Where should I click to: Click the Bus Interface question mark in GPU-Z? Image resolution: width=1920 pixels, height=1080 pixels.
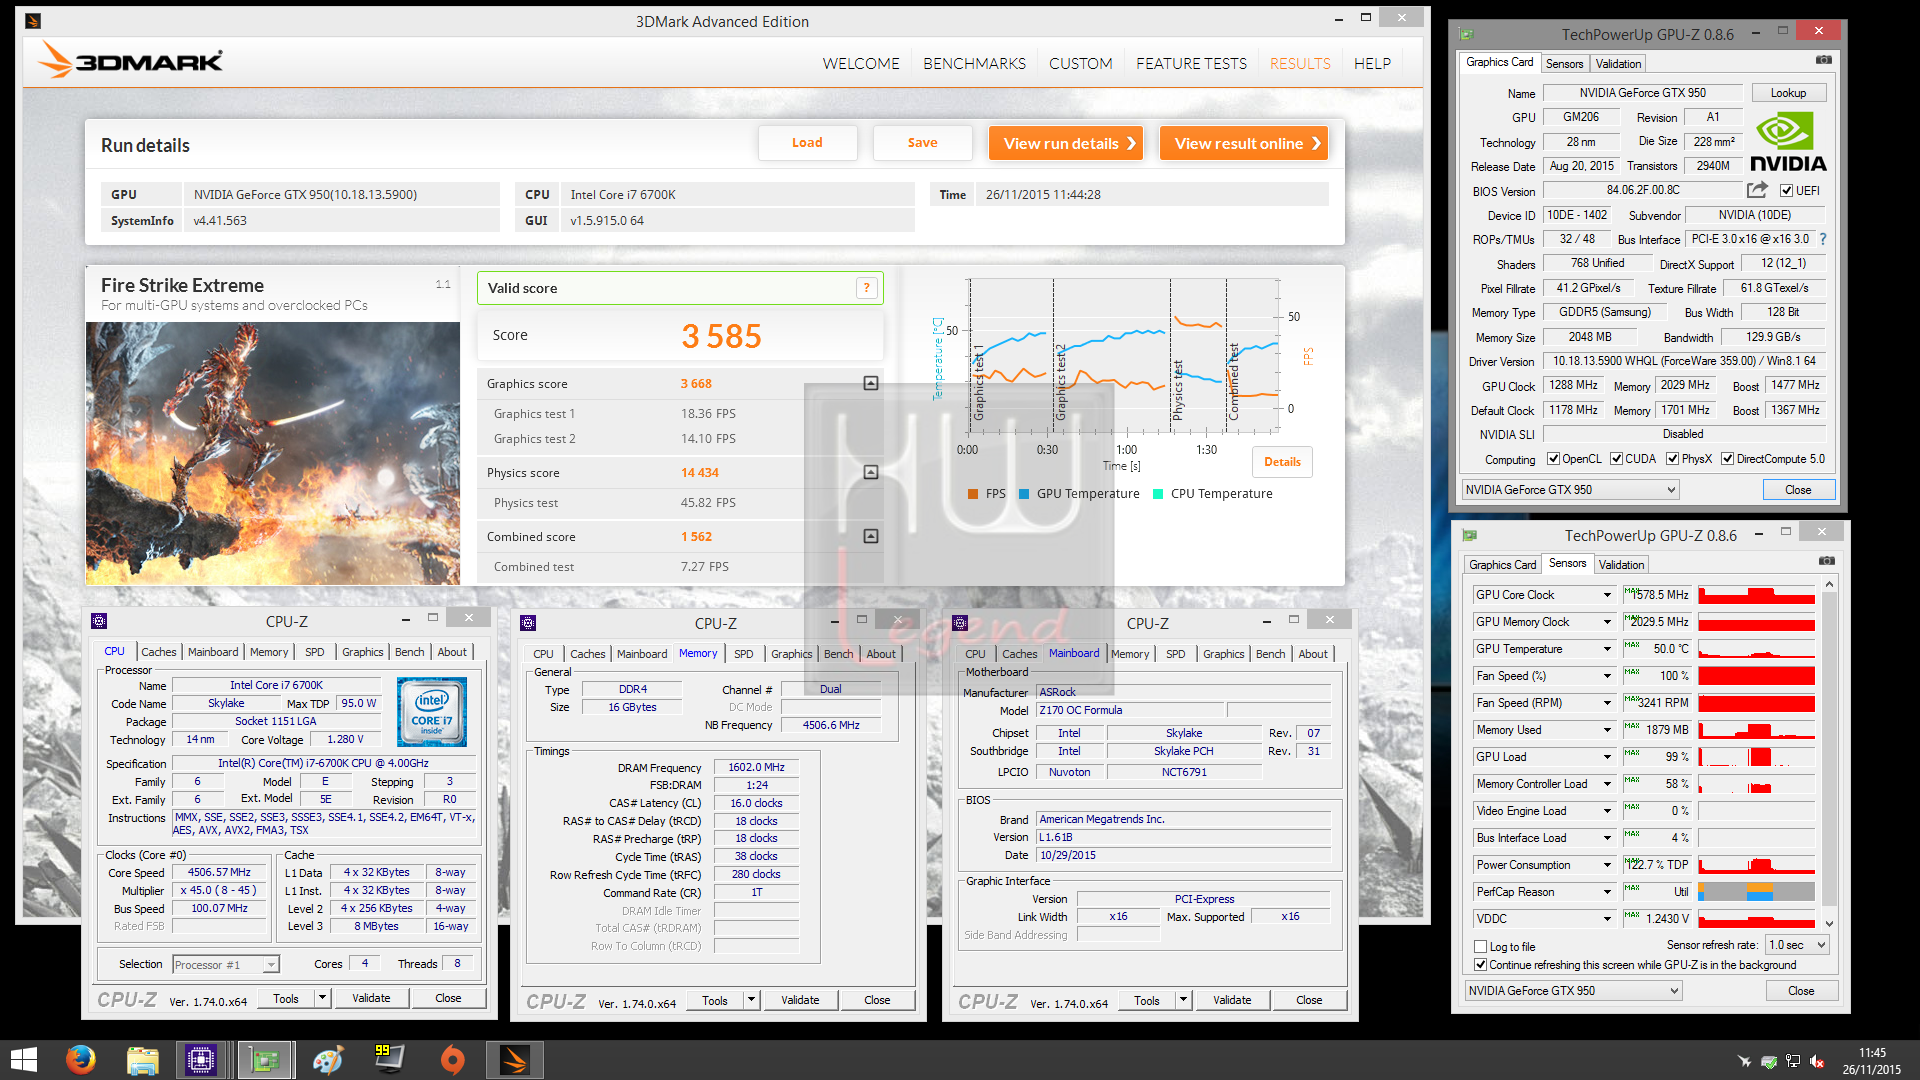coord(1823,239)
